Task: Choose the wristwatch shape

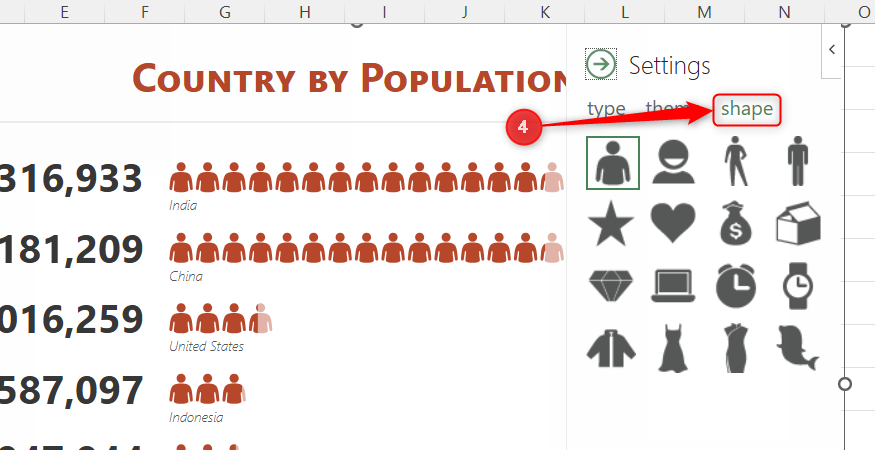Action: tap(799, 285)
